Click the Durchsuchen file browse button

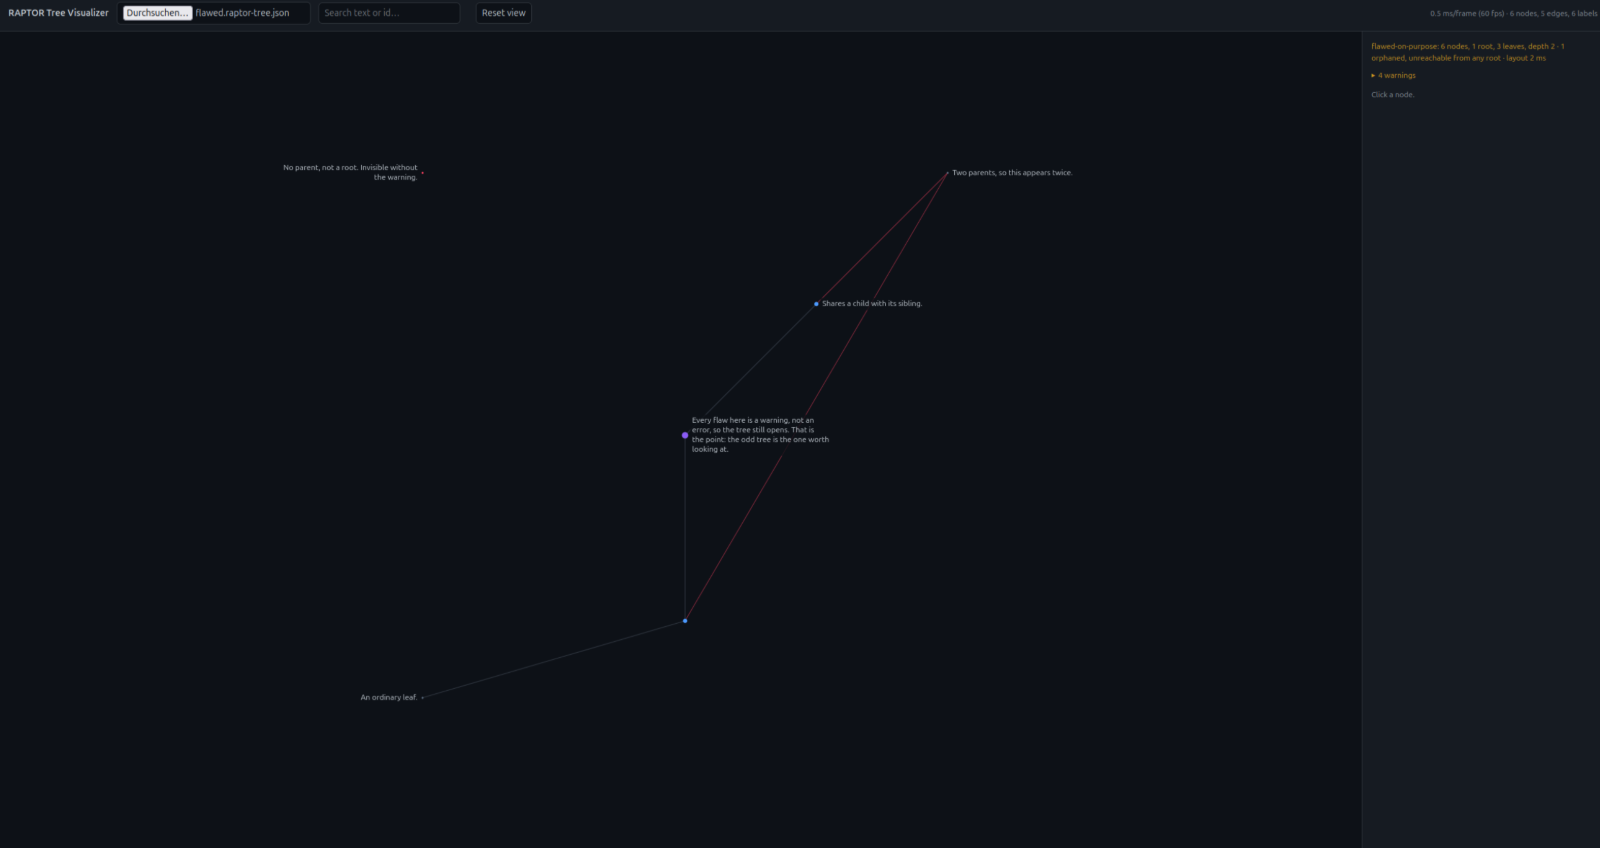(x=157, y=13)
